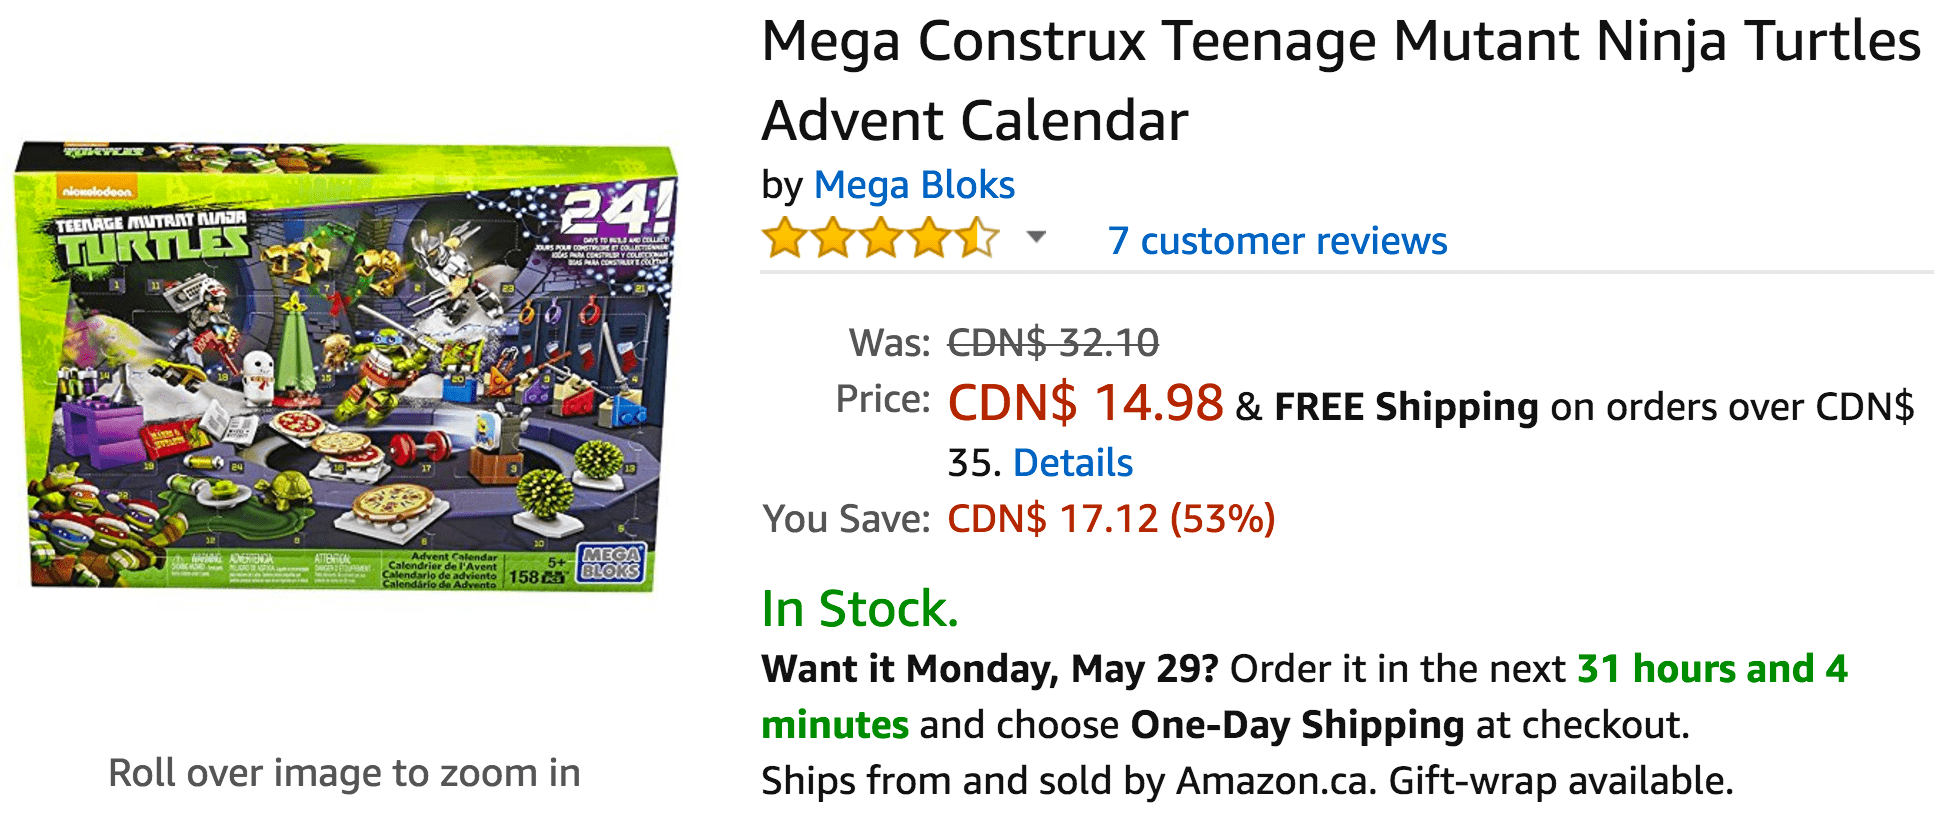Click the CDN$ 17.12 (53%) savings amount
Viewport: 1934px width, 826px height.
point(1110,519)
